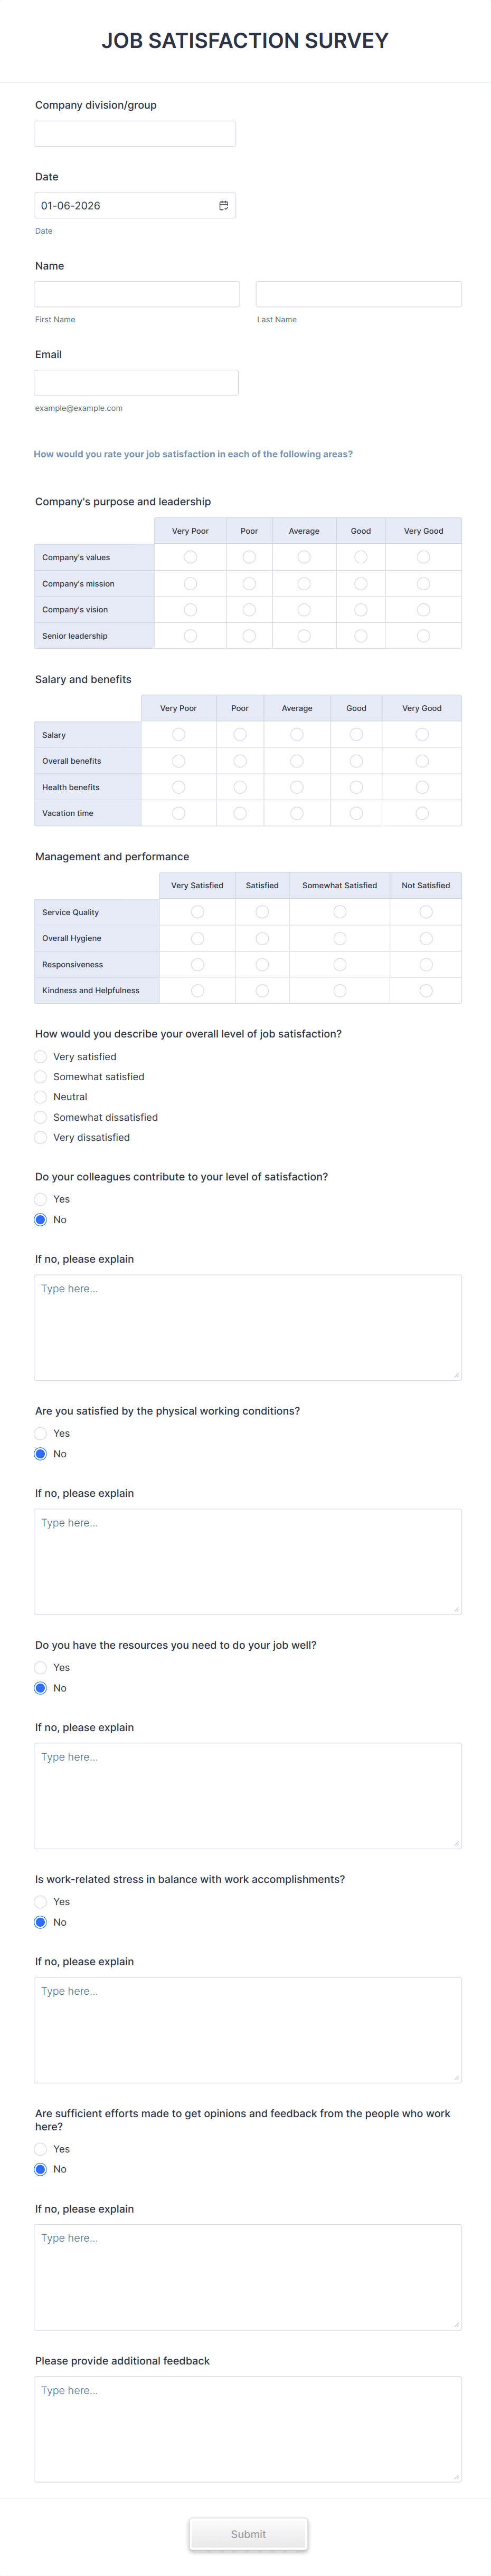Select "Yes" for physical working conditions question
The height and width of the screenshot is (2576, 491).
[x=40, y=1432]
